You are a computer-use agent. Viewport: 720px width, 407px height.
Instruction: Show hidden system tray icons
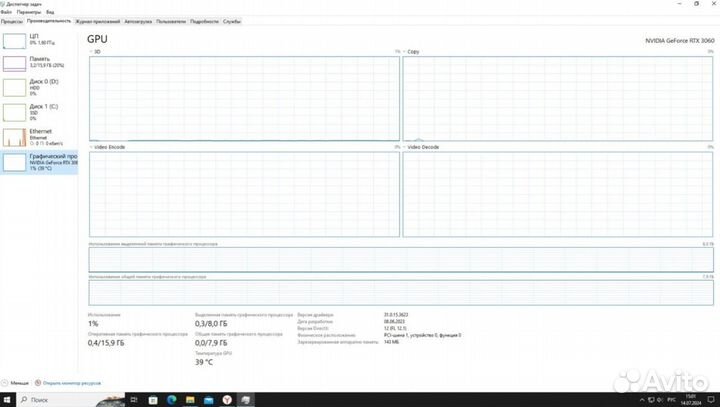pos(642,400)
